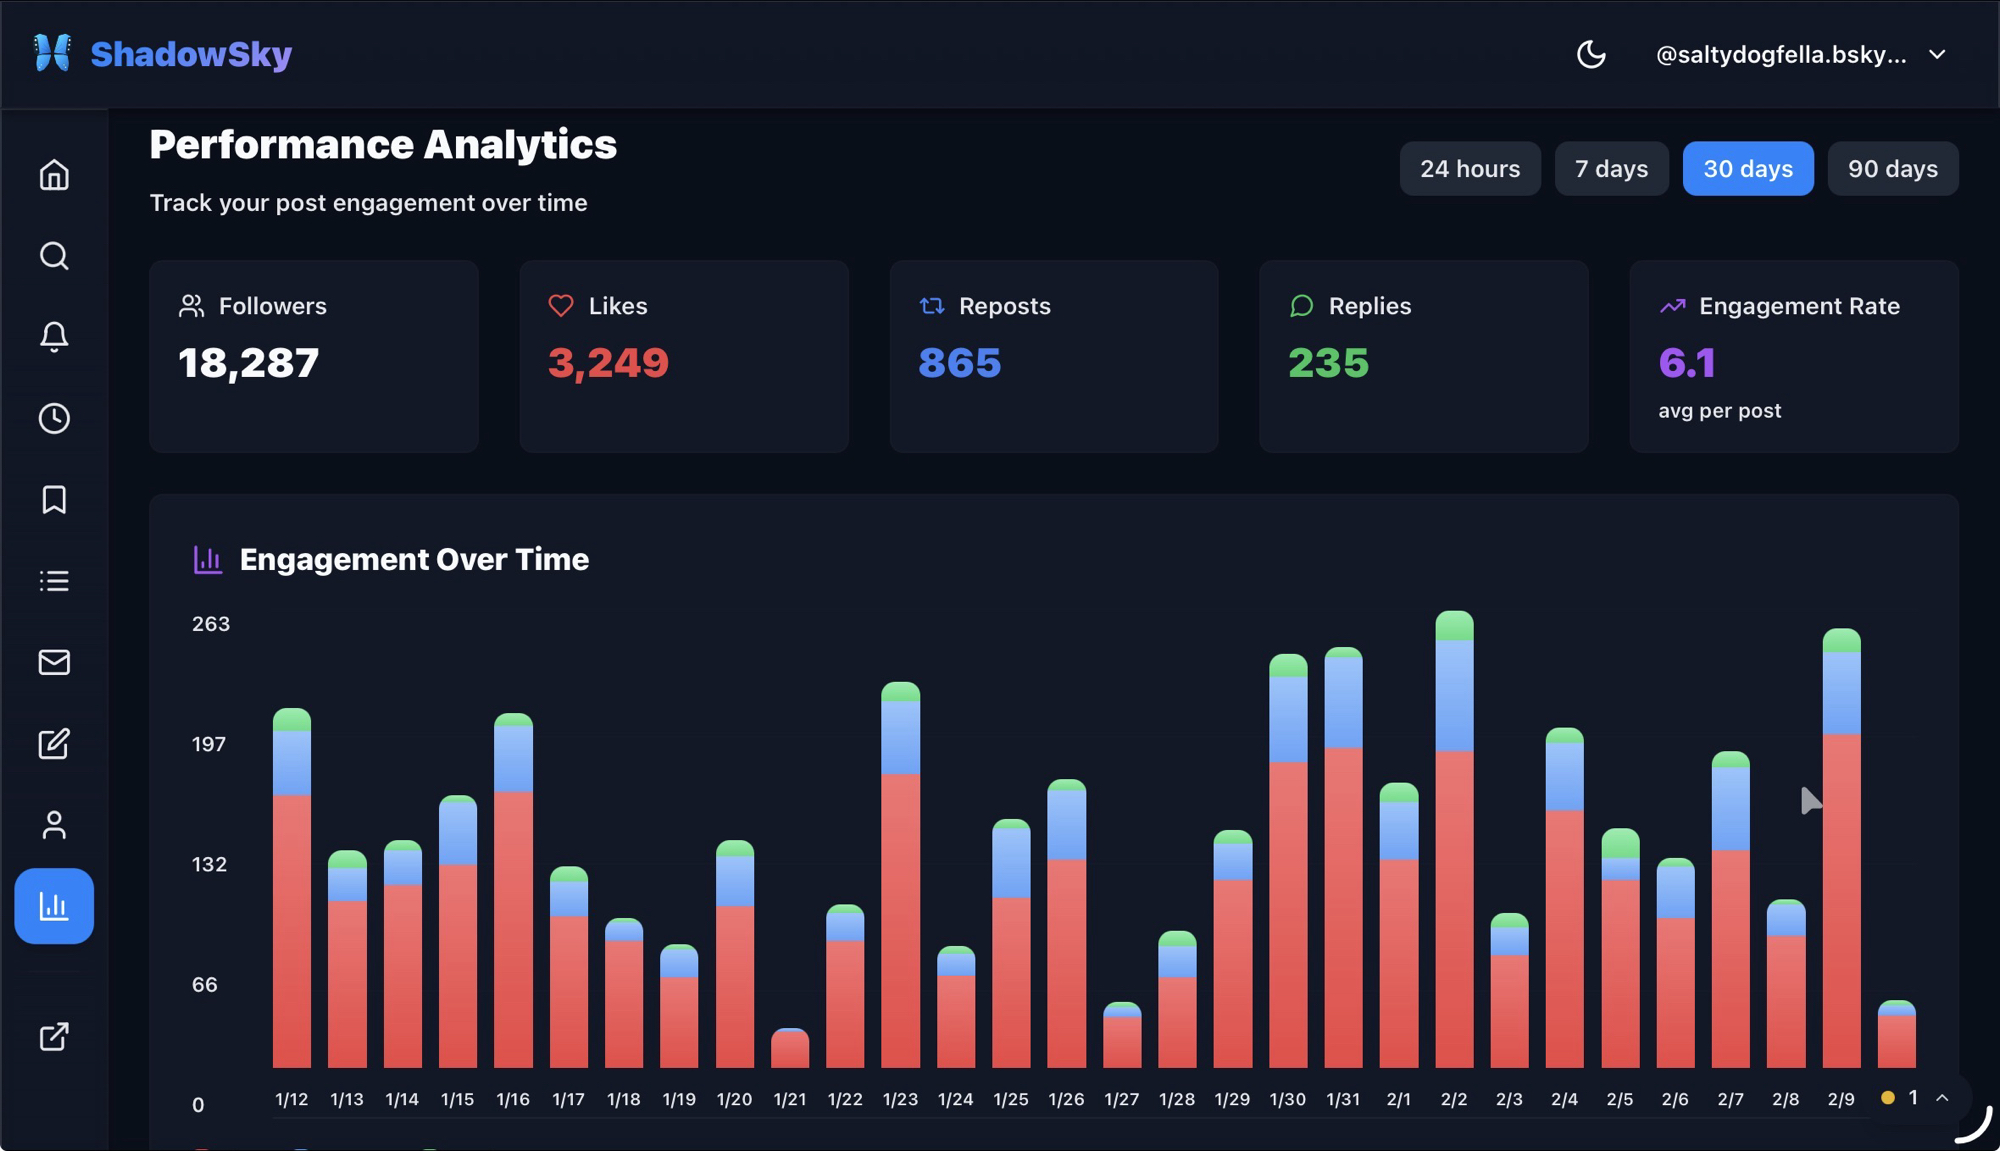
Task: Open the Search magnifier in sidebar
Action: click(54, 256)
